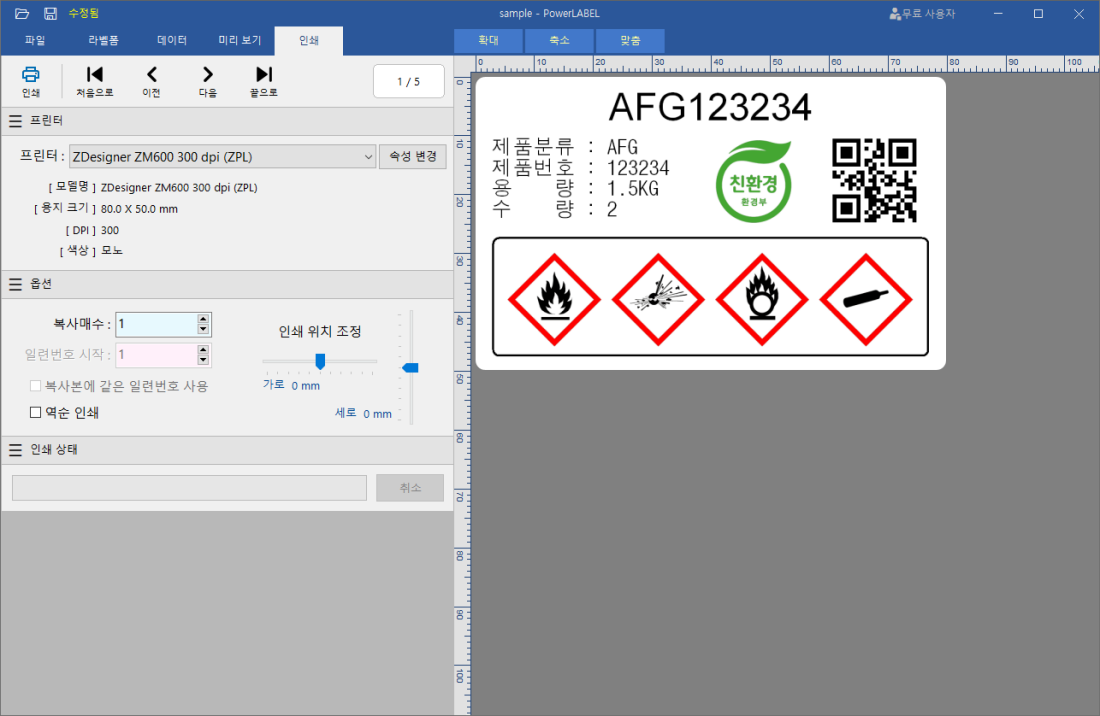Click the printer icon to print
Viewport: 1100px width, 716px height.
tap(31, 75)
